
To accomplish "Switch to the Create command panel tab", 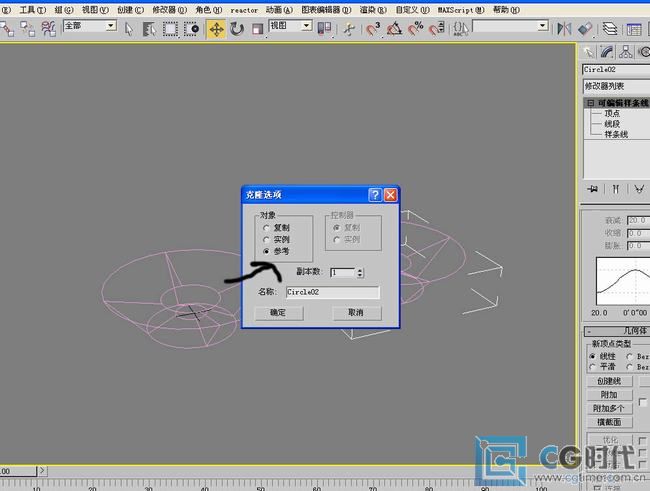I will (x=587, y=52).
